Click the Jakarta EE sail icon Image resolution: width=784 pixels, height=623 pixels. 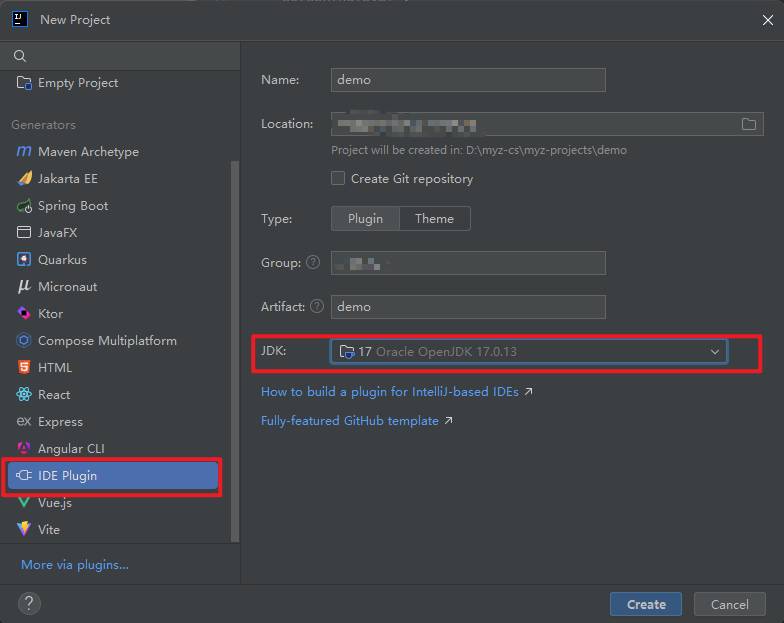24,178
